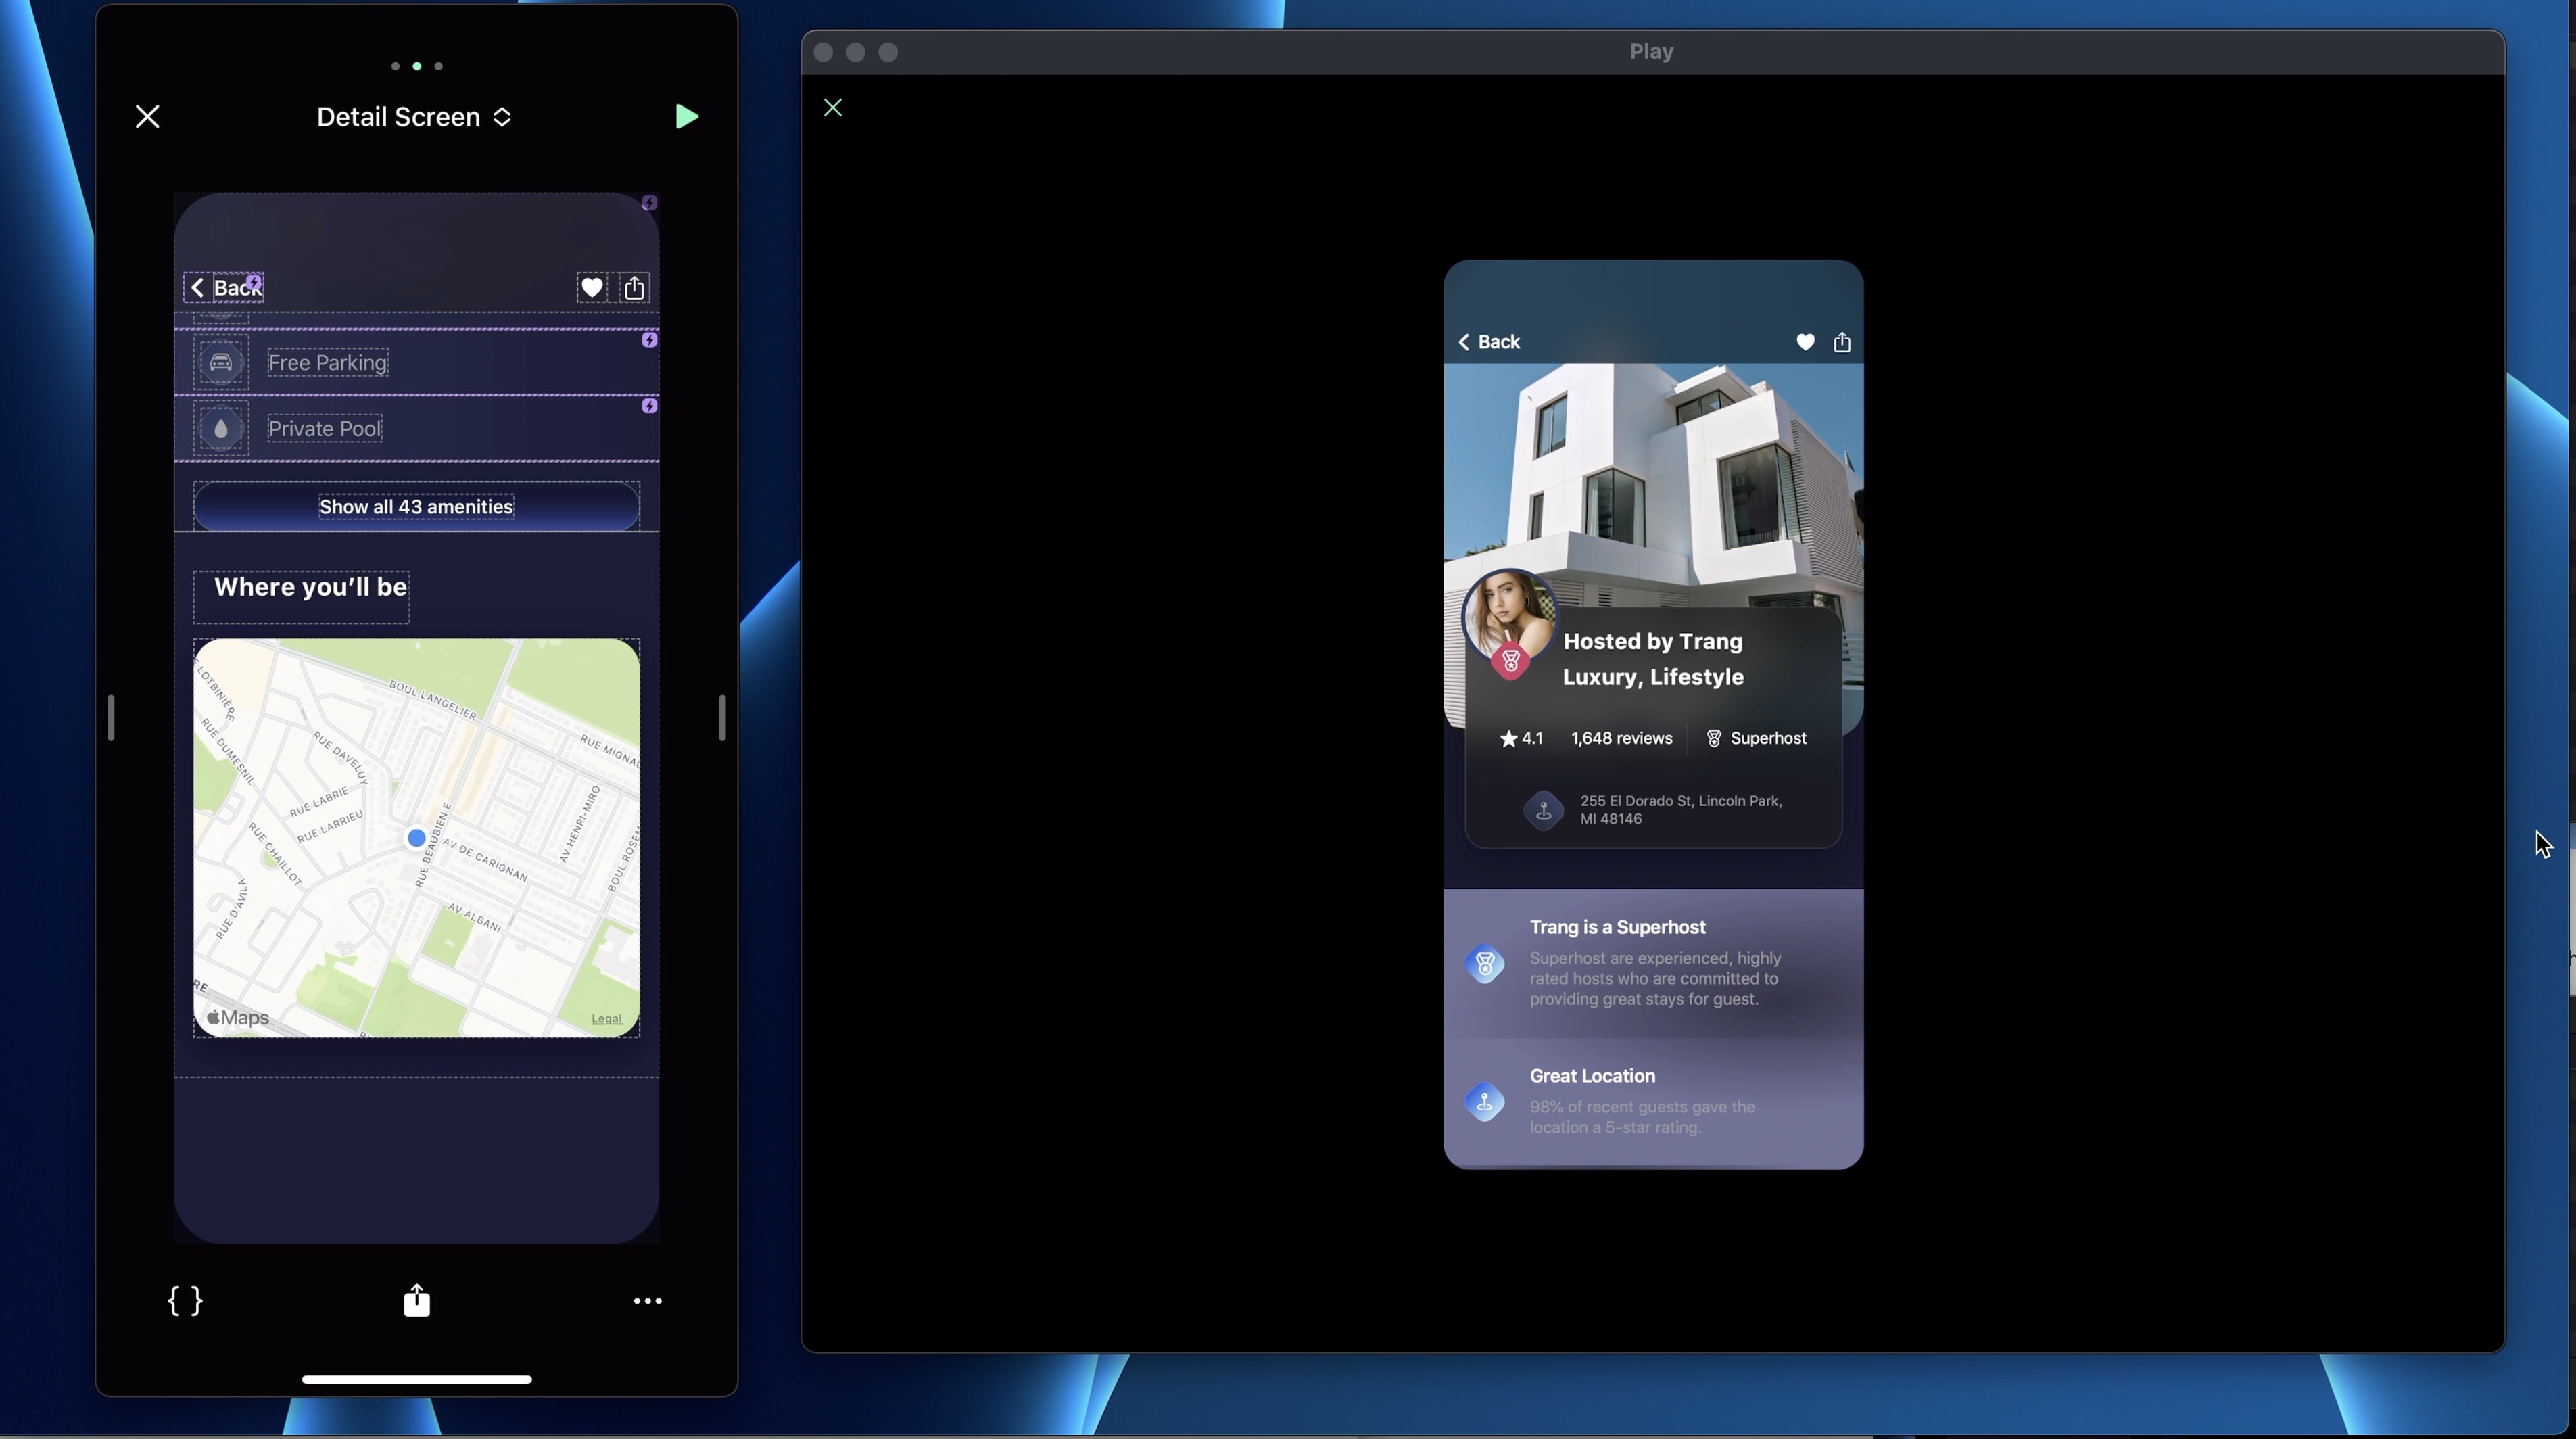Click Show all 43 amenities button
Viewport: 2576px width, 1439px height.
coord(416,507)
